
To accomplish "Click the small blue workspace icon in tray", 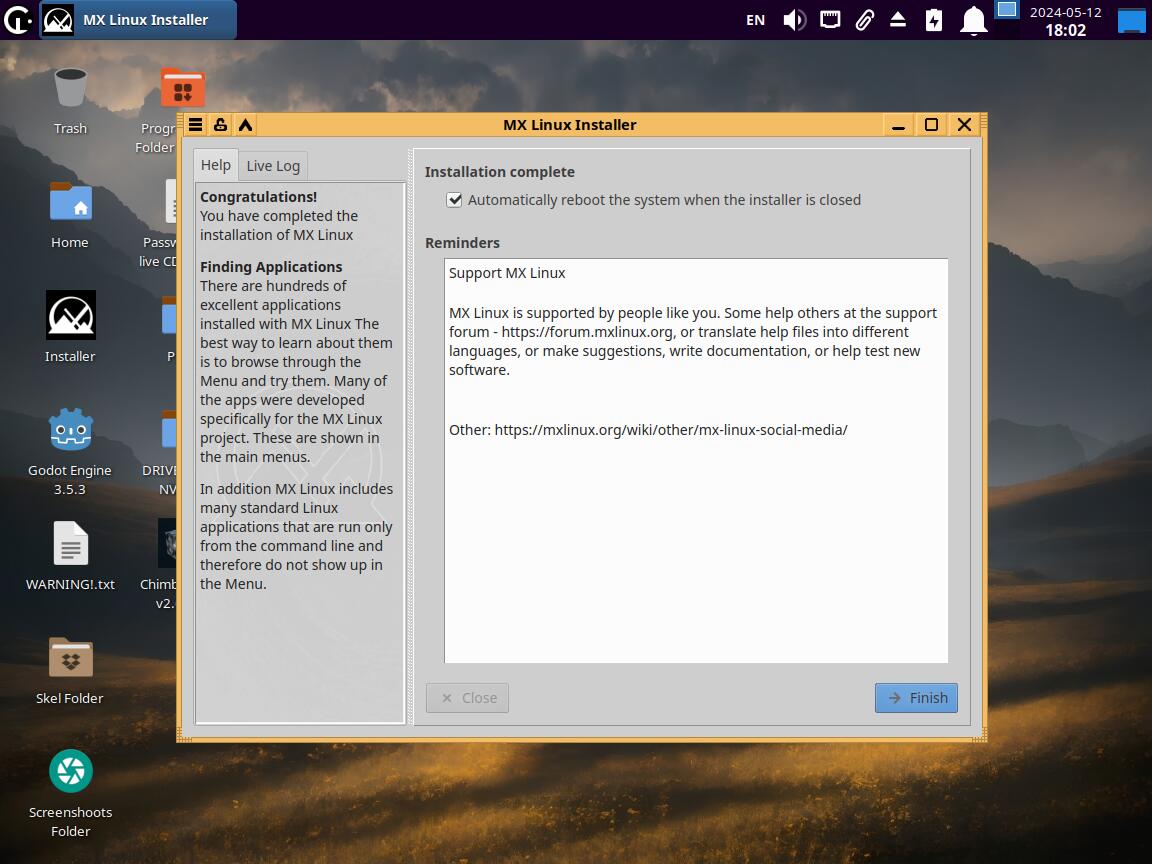I will pos(1007,10).
